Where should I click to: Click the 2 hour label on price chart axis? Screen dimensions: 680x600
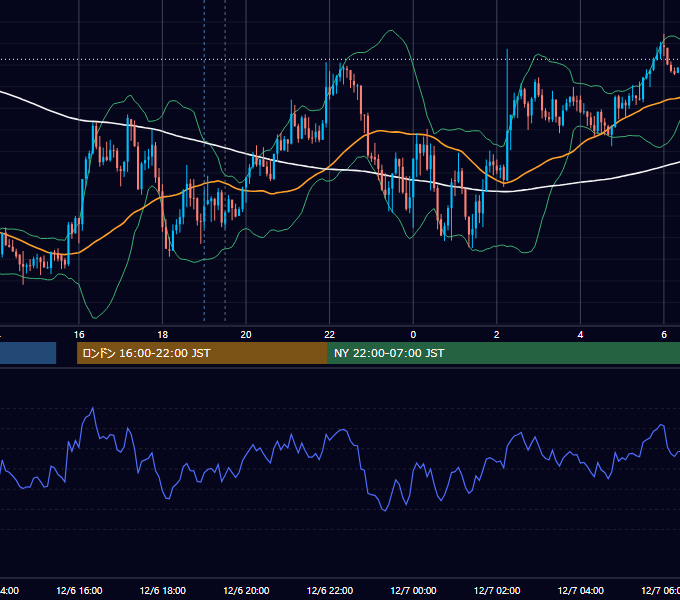tap(497, 335)
